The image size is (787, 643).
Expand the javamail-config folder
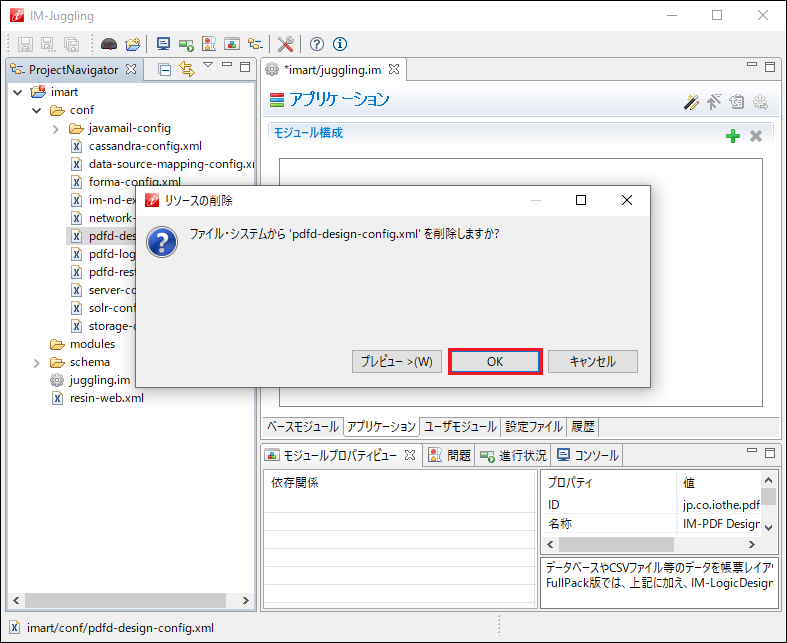point(56,129)
